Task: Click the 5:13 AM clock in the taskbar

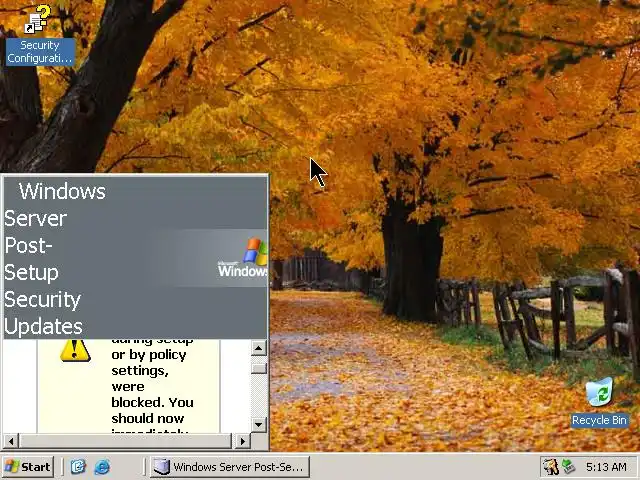Action: point(606,467)
